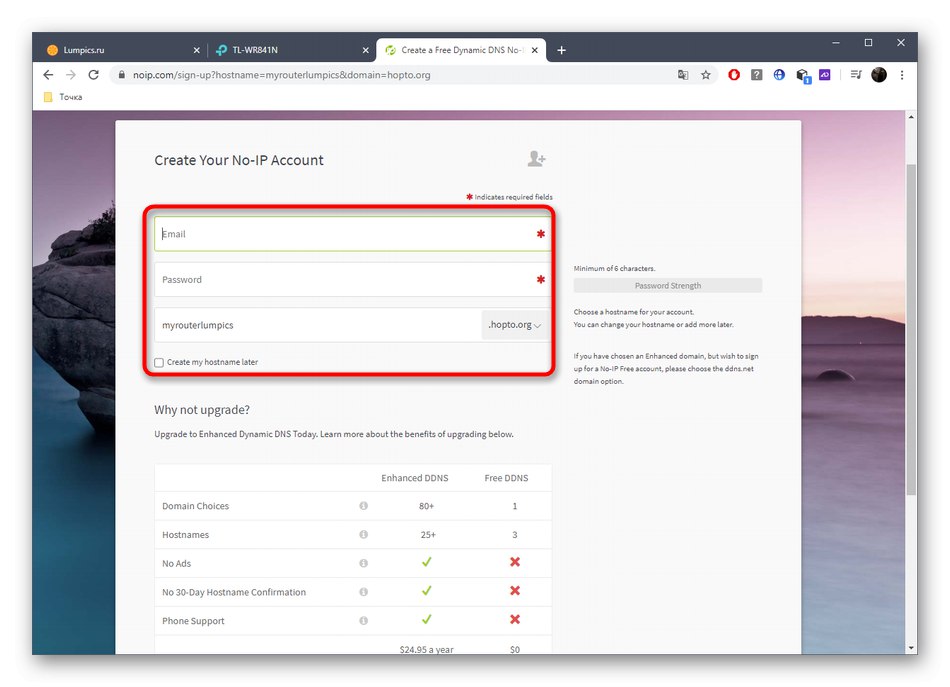Bookmark this page with the star icon
Image resolution: width=950 pixels, height=687 pixels.
point(705,75)
